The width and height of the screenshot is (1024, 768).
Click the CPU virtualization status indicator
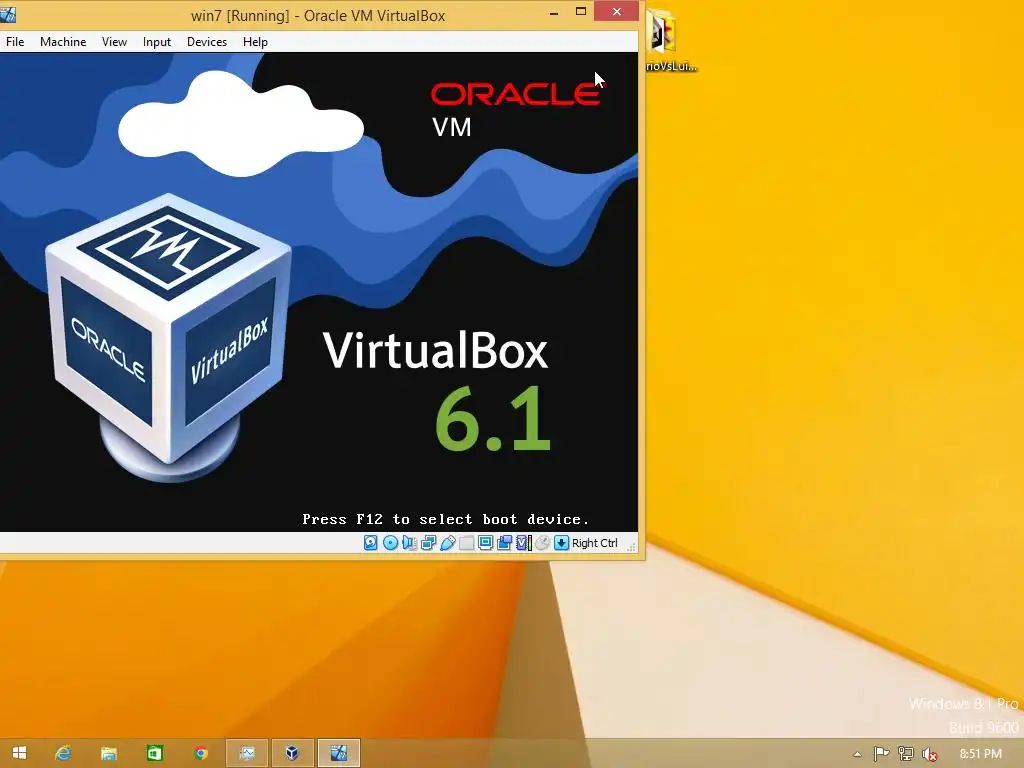click(523, 543)
